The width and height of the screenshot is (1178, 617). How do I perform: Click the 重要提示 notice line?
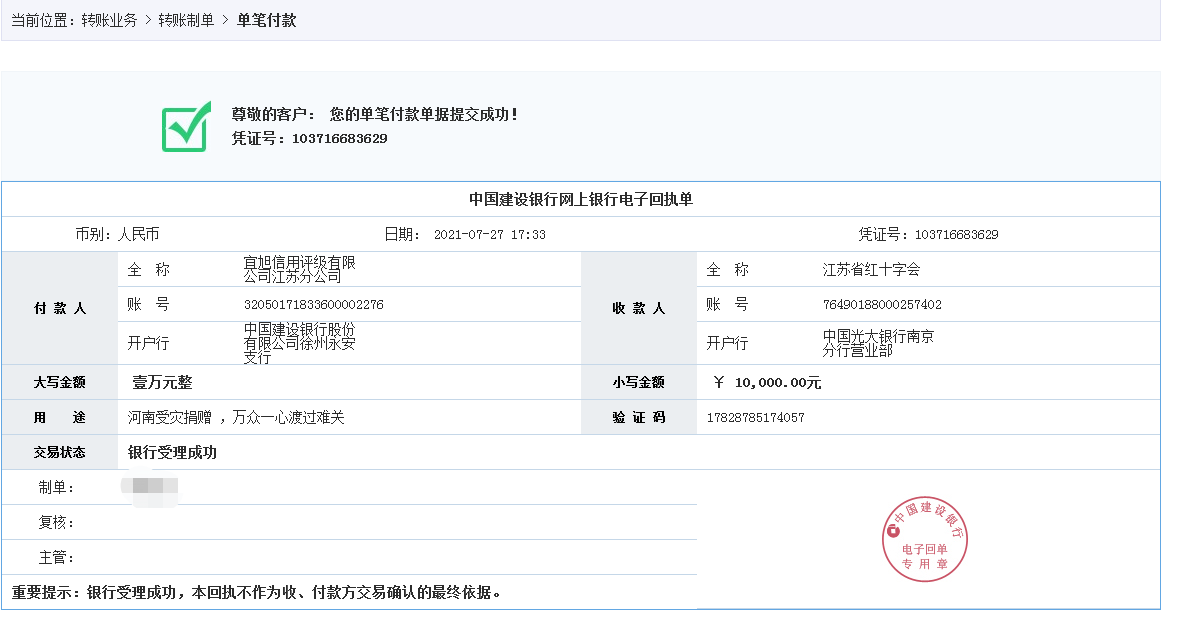point(256,592)
